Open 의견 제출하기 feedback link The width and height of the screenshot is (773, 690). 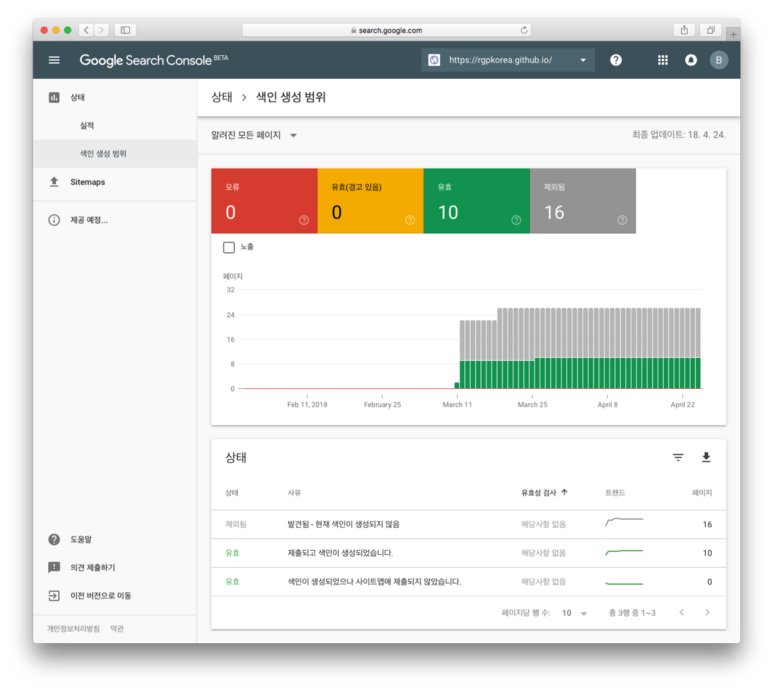[x=92, y=567]
